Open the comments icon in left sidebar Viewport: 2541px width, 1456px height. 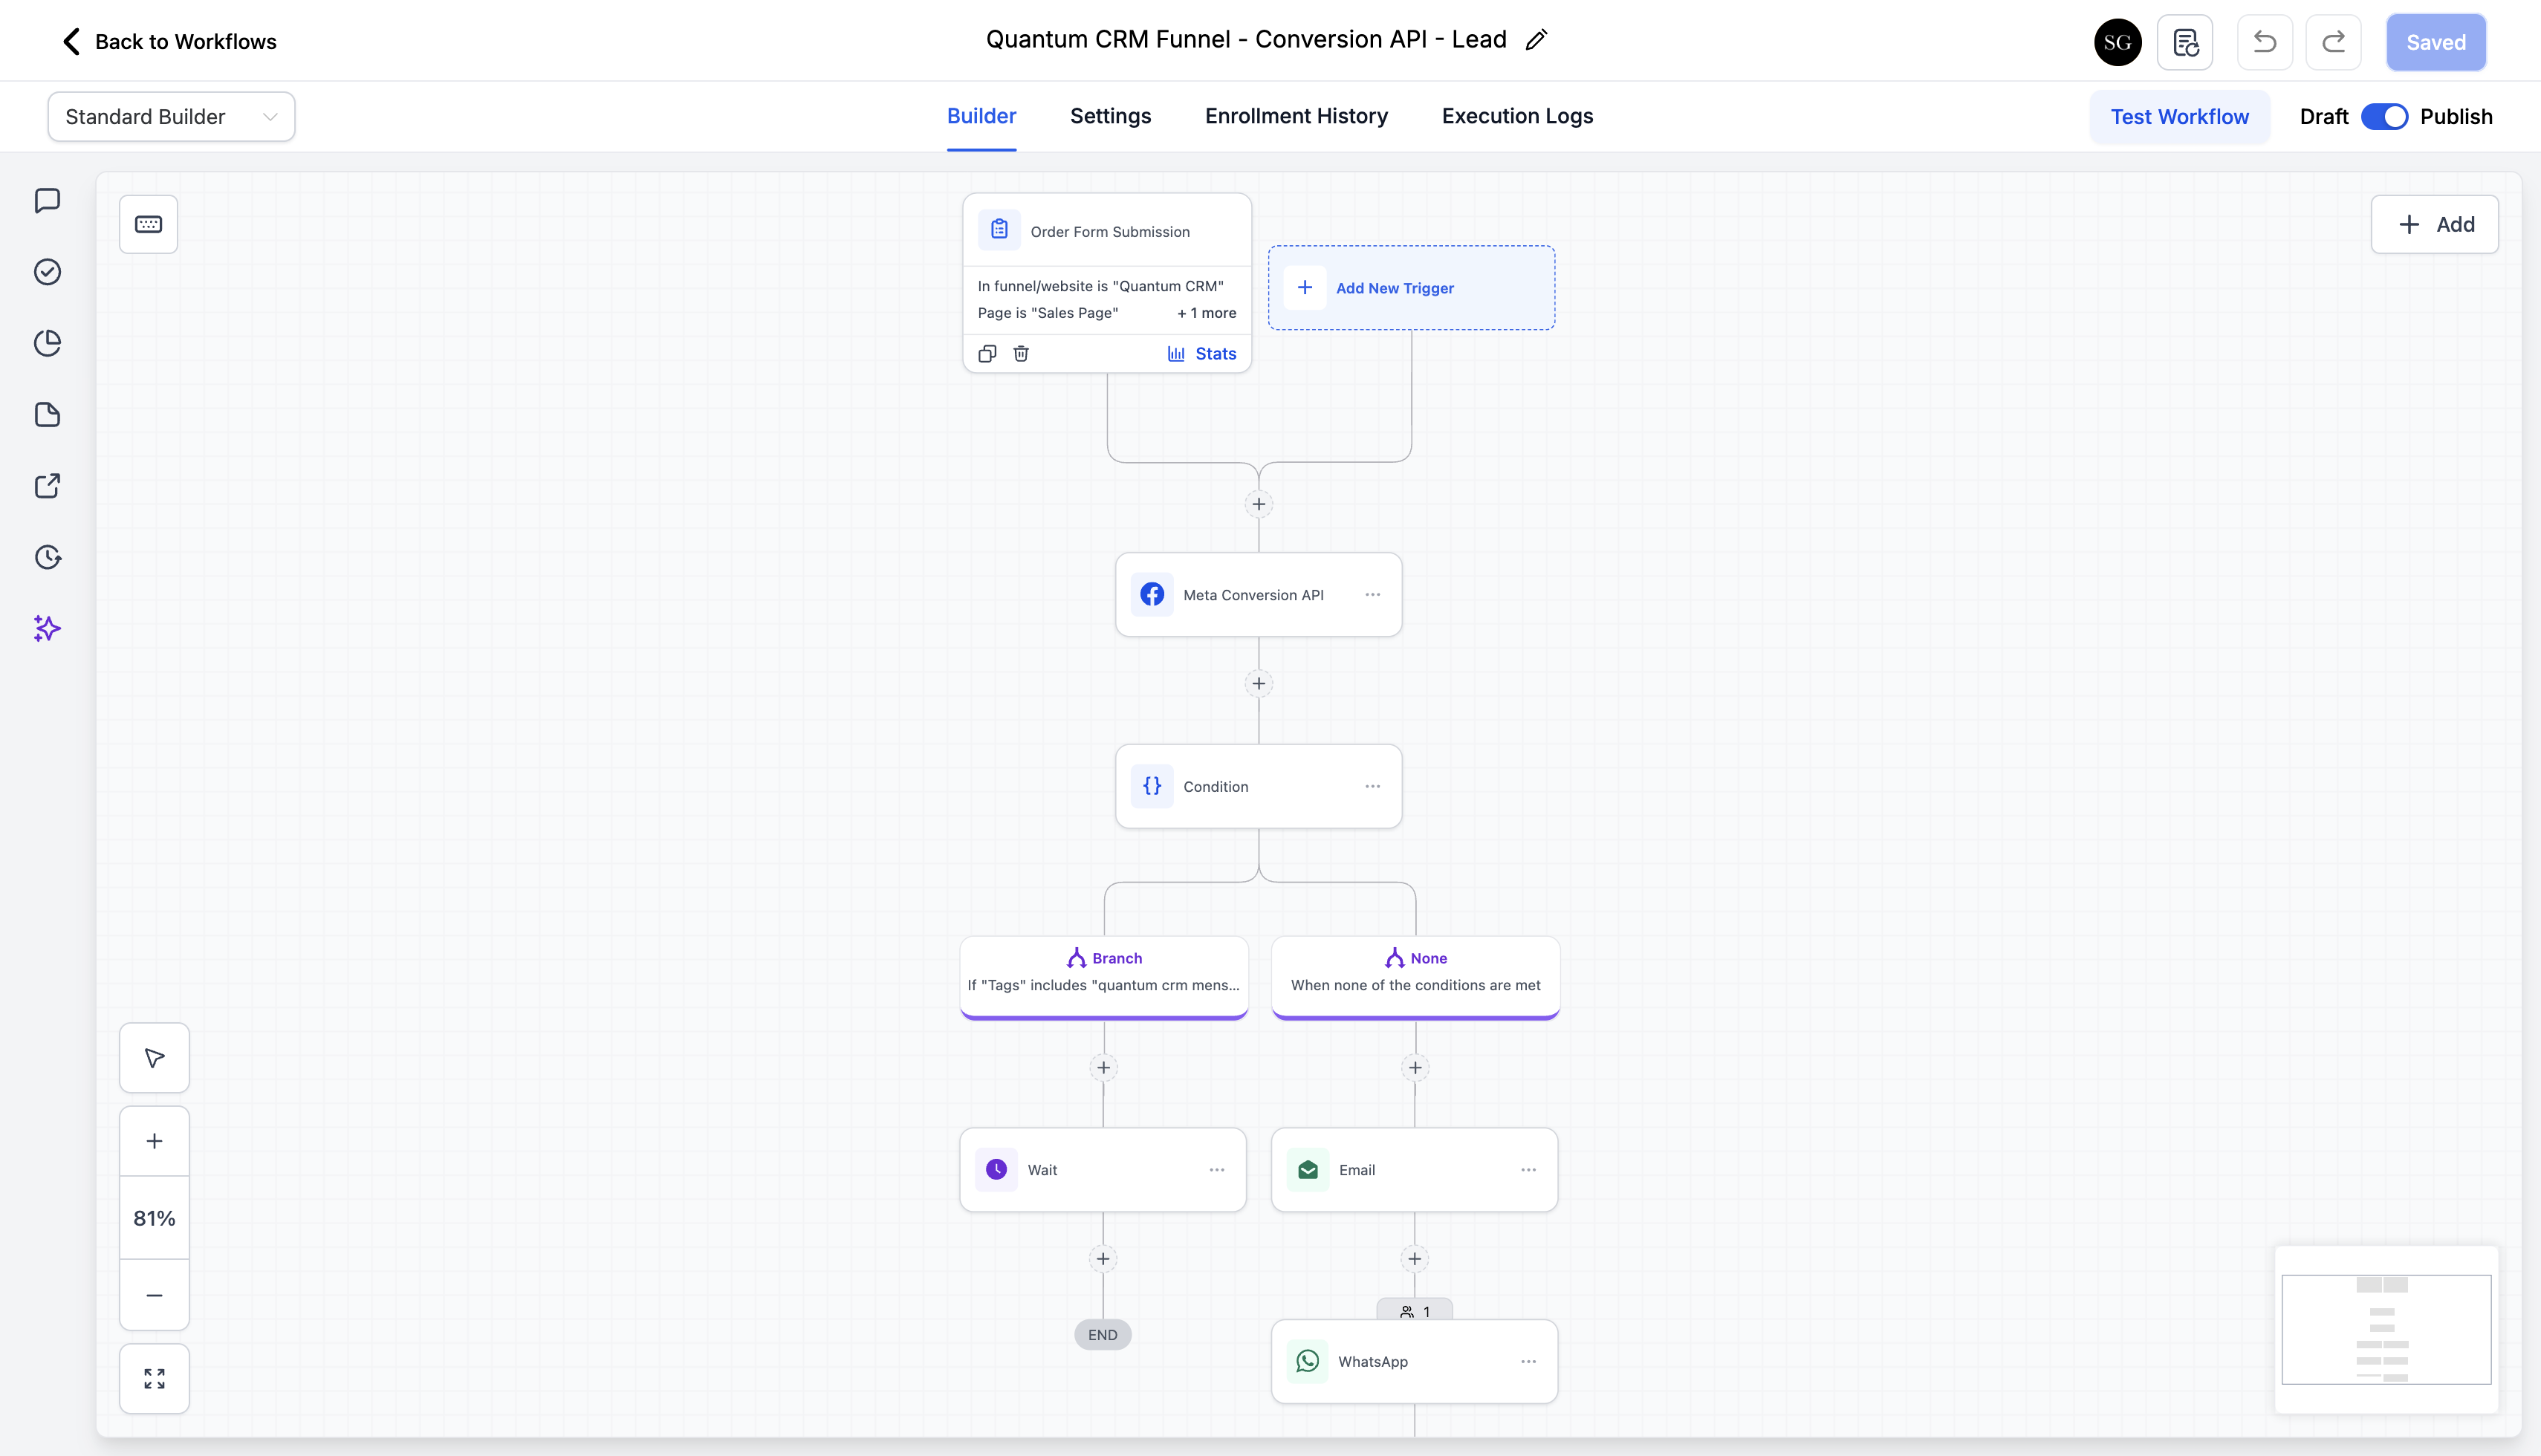[47, 200]
